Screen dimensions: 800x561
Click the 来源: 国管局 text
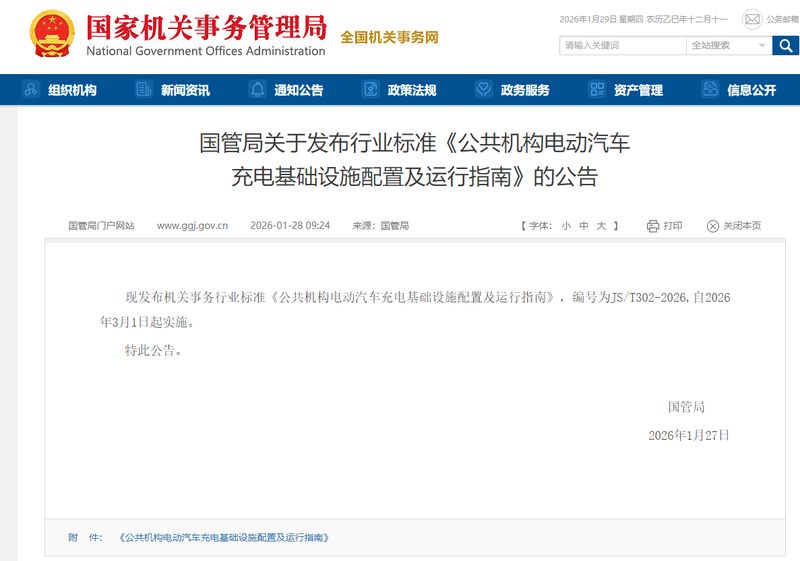[381, 225]
